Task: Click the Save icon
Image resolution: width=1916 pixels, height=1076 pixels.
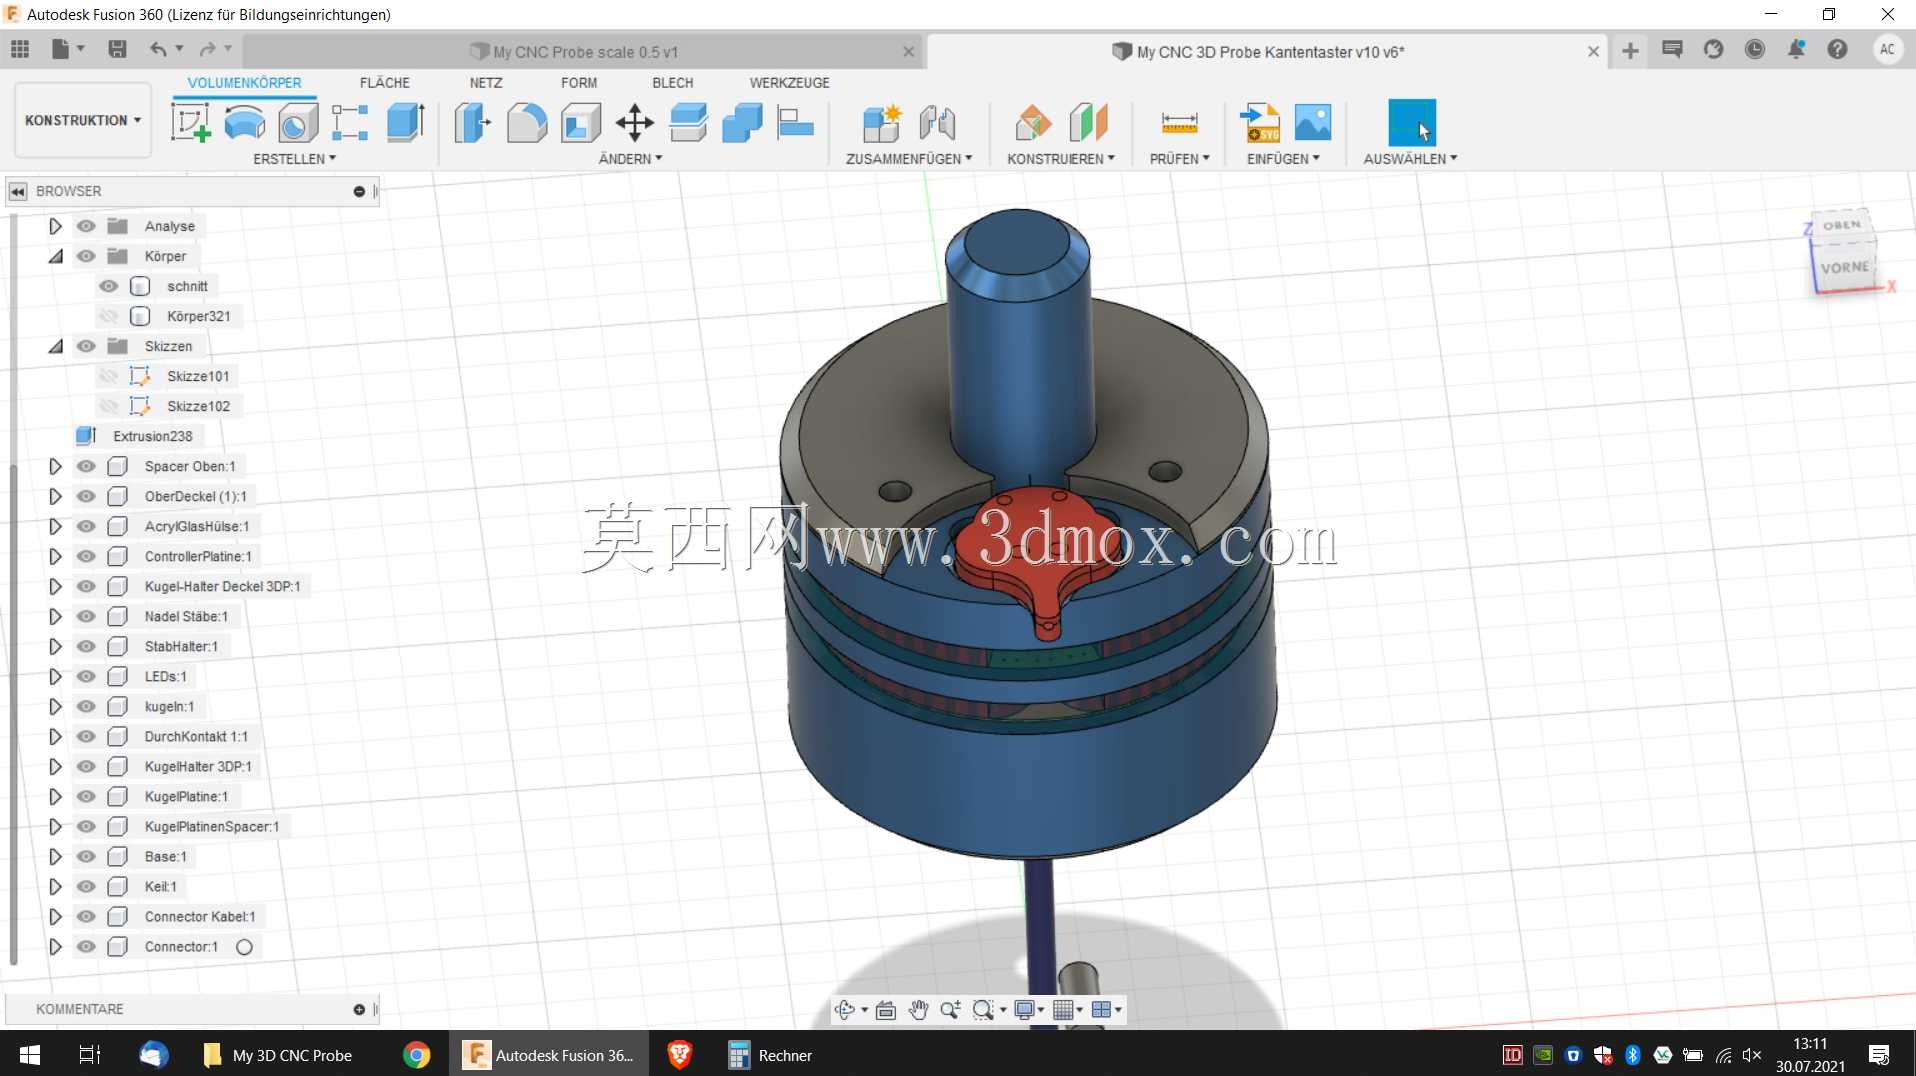Action: pyautogui.click(x=117, y=49)
